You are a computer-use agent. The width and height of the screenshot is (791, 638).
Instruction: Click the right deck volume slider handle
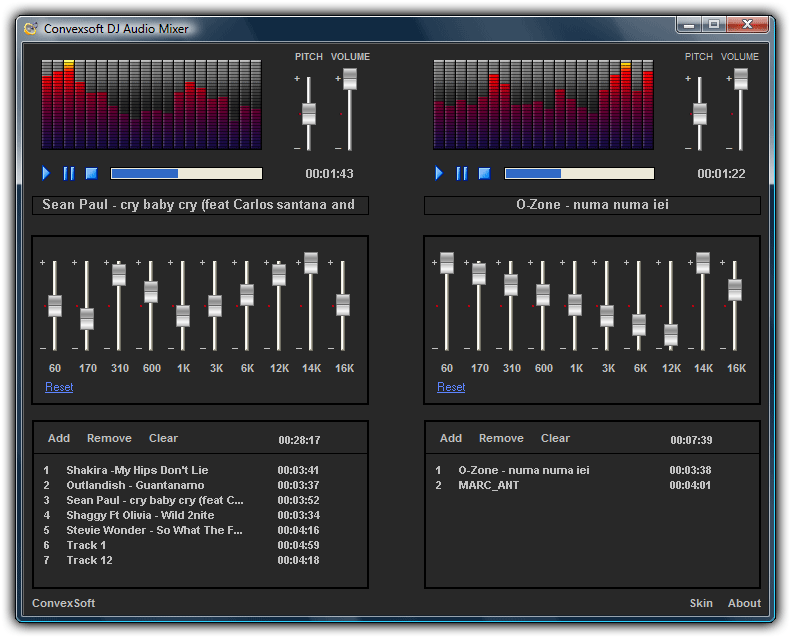point(741,80)
